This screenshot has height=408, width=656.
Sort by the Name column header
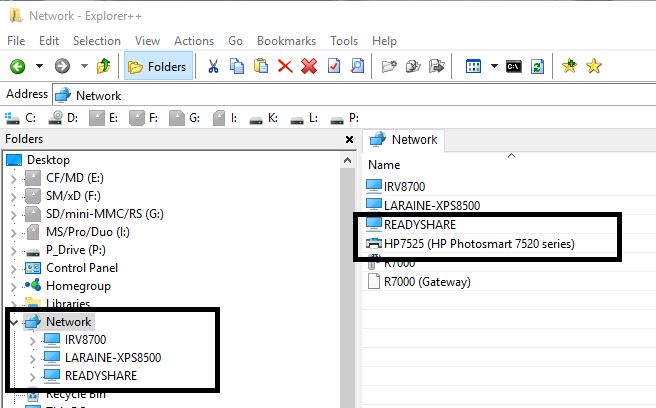pyautogui.click(x=384, y=165)
